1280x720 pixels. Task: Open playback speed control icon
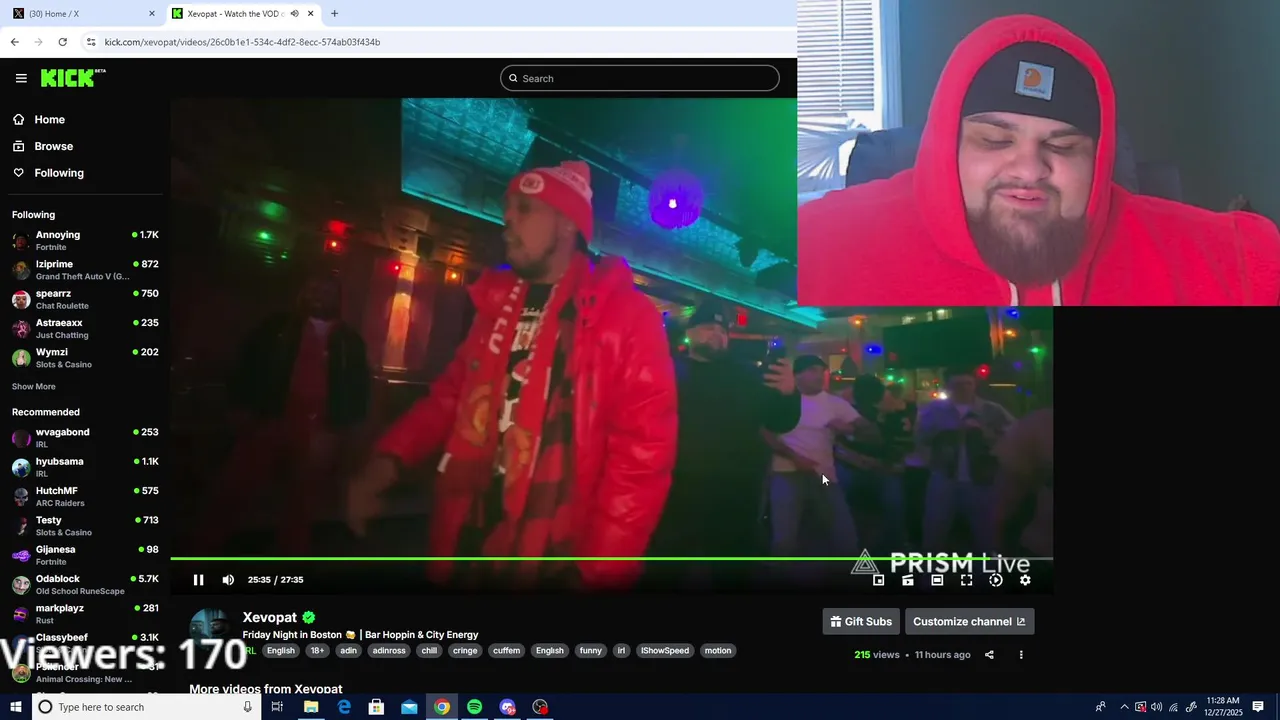point(996,580)
